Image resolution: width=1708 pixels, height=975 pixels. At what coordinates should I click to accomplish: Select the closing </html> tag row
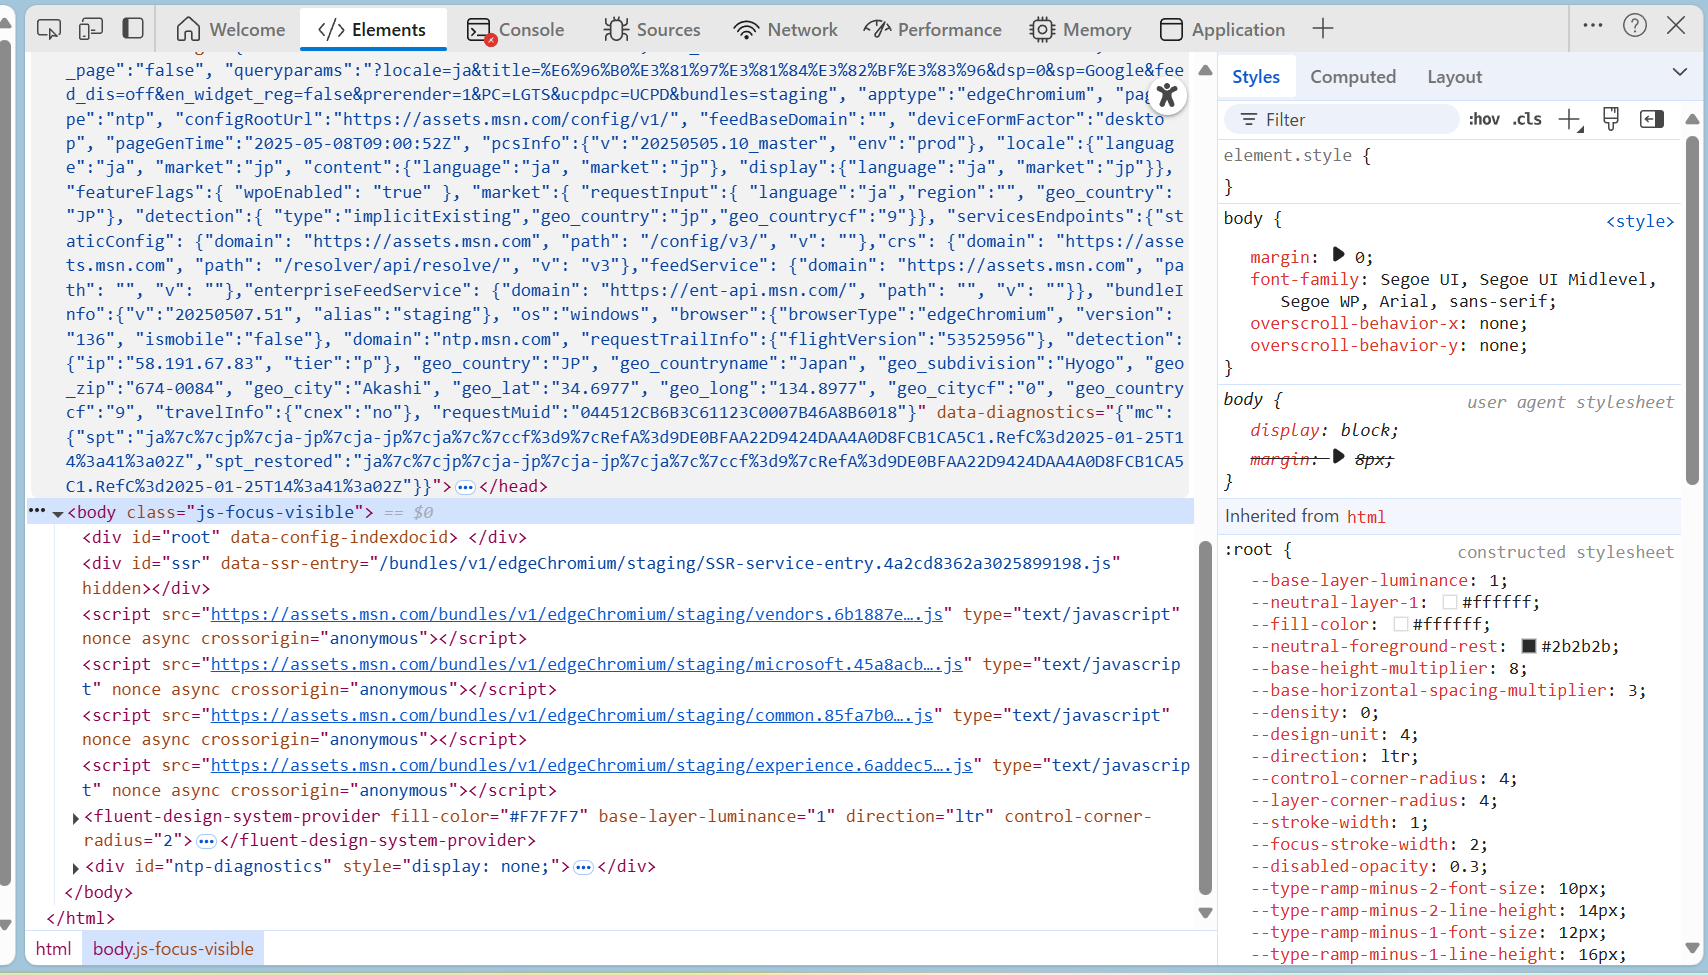pyautogui.click(x=80, y=918)
